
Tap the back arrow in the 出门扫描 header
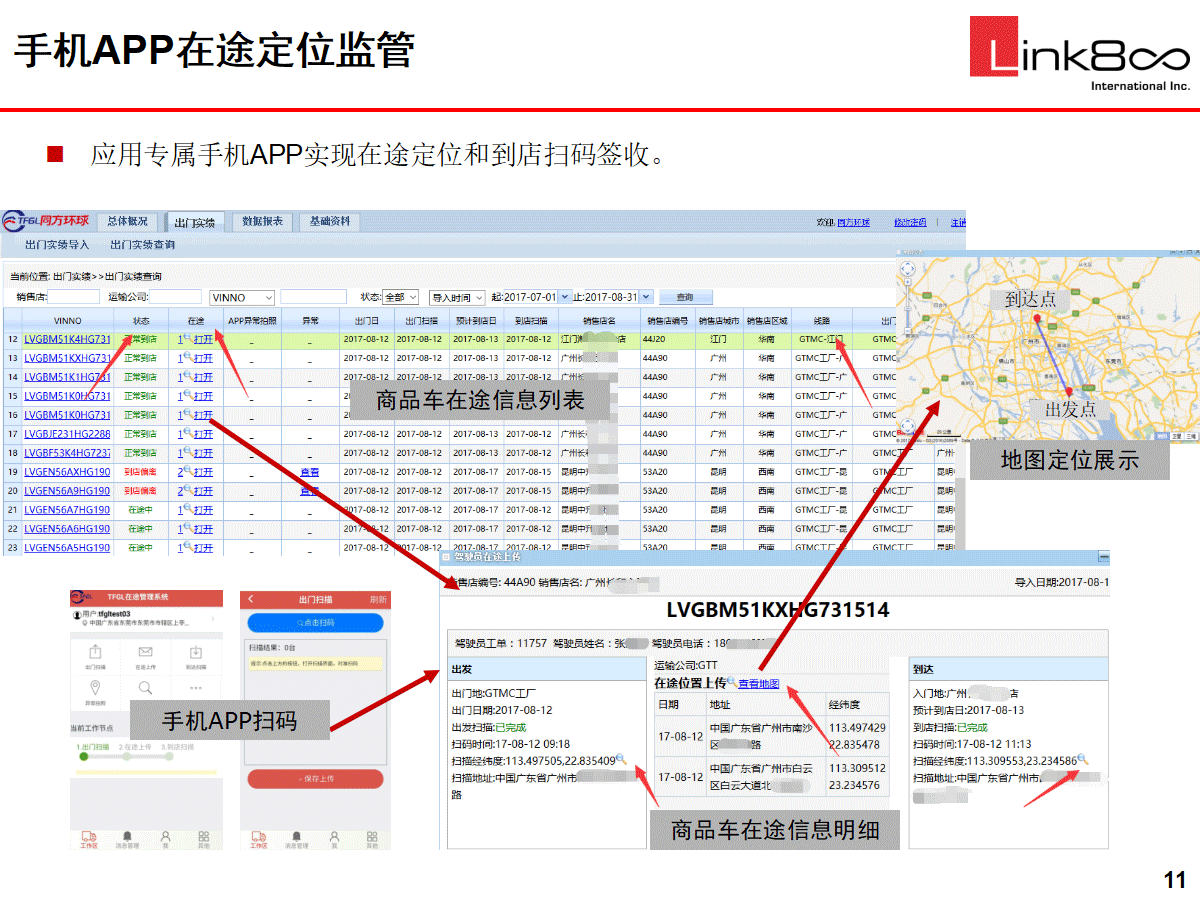click(251, 599)
